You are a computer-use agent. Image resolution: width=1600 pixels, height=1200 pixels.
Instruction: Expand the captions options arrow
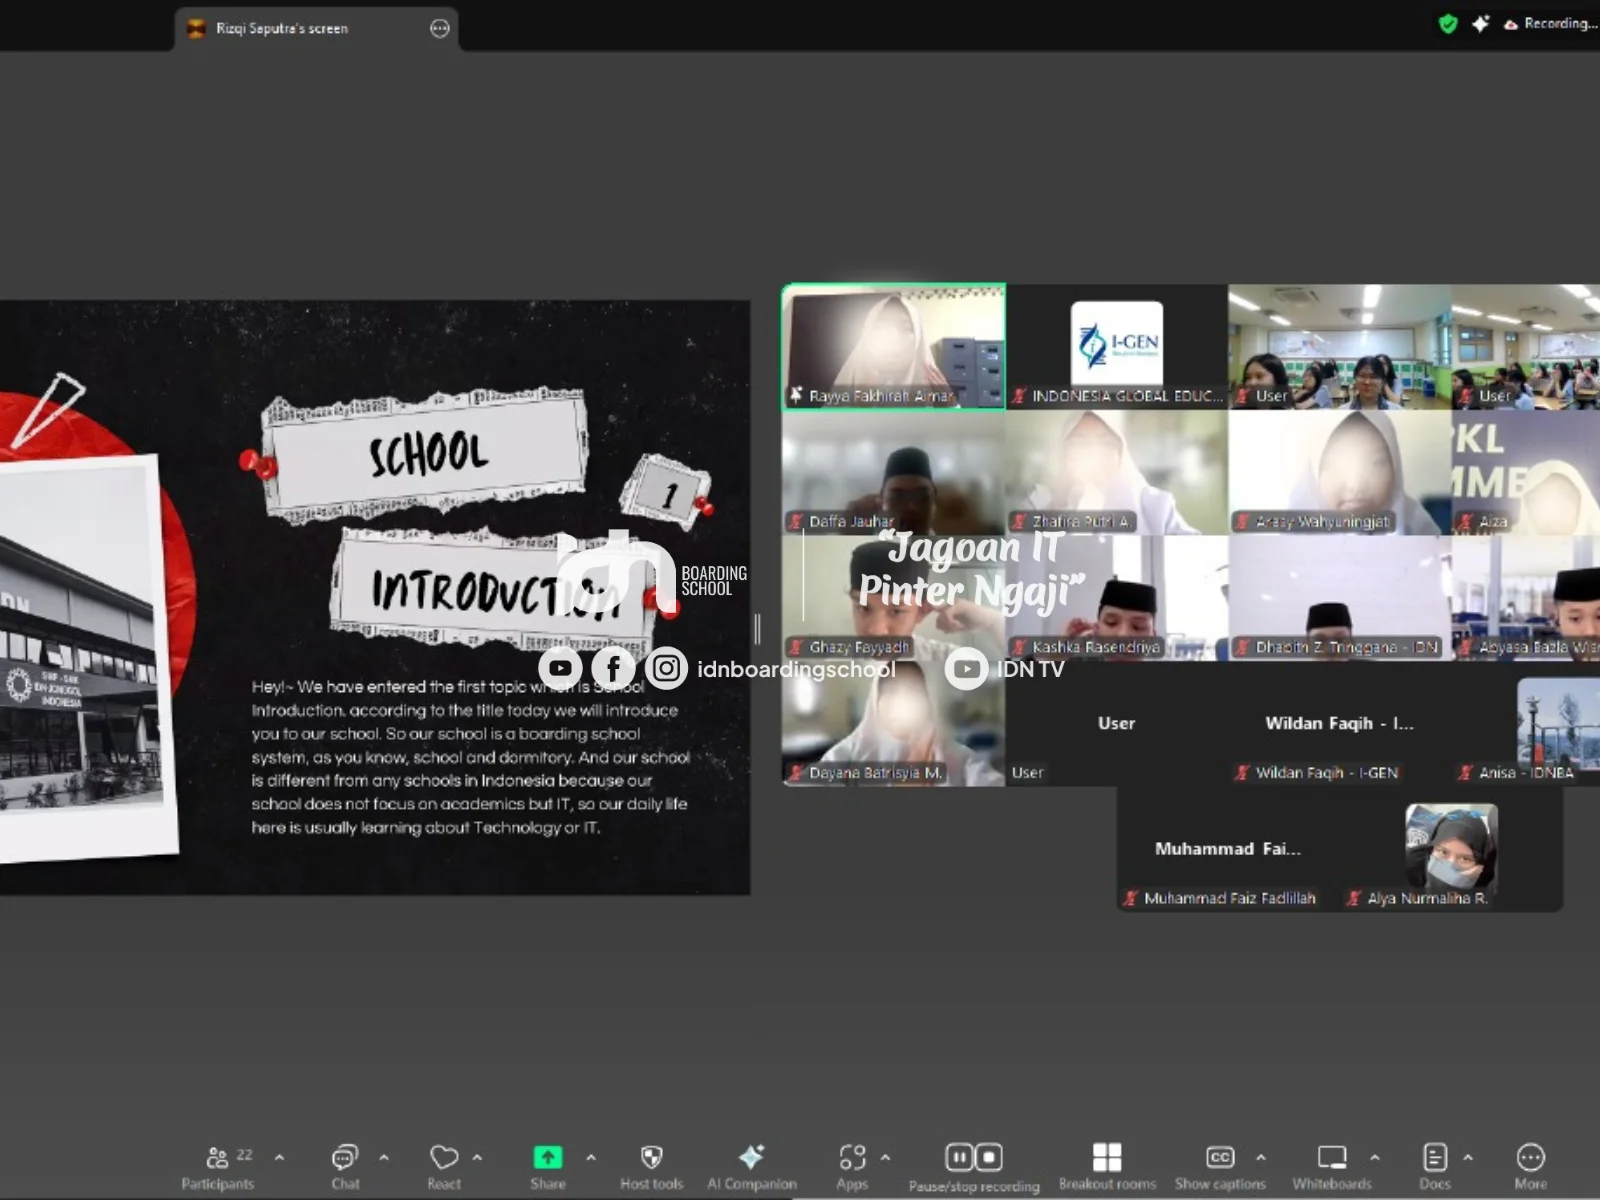pyautogui.click(x=1261, y=1157)
